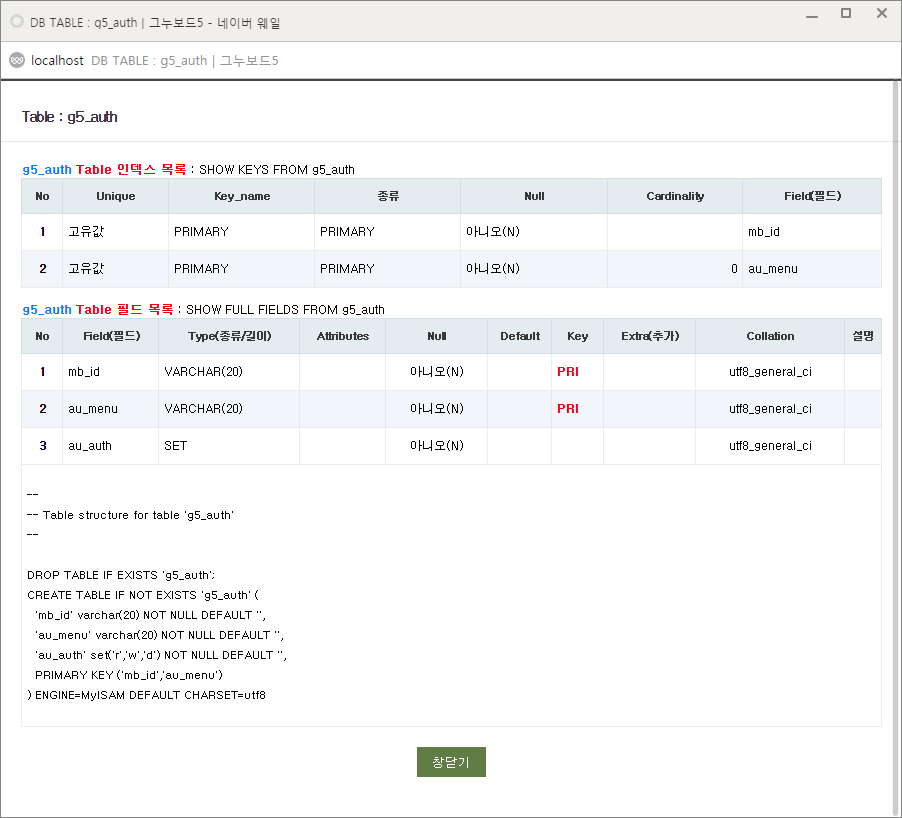Click the Type(종류/길이) column header
Screen dimensions: 902x818
[x=229, y=336]
